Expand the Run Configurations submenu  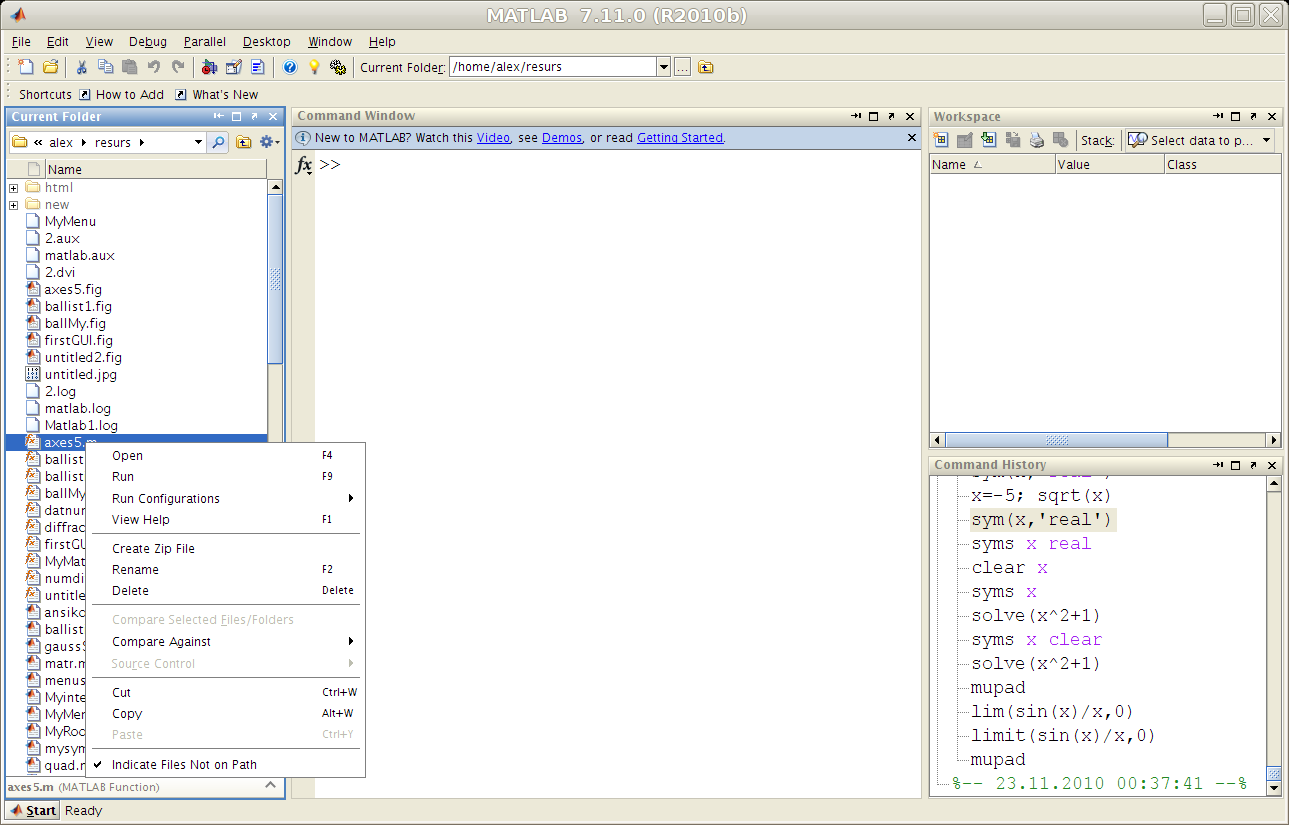click(350, 498)
